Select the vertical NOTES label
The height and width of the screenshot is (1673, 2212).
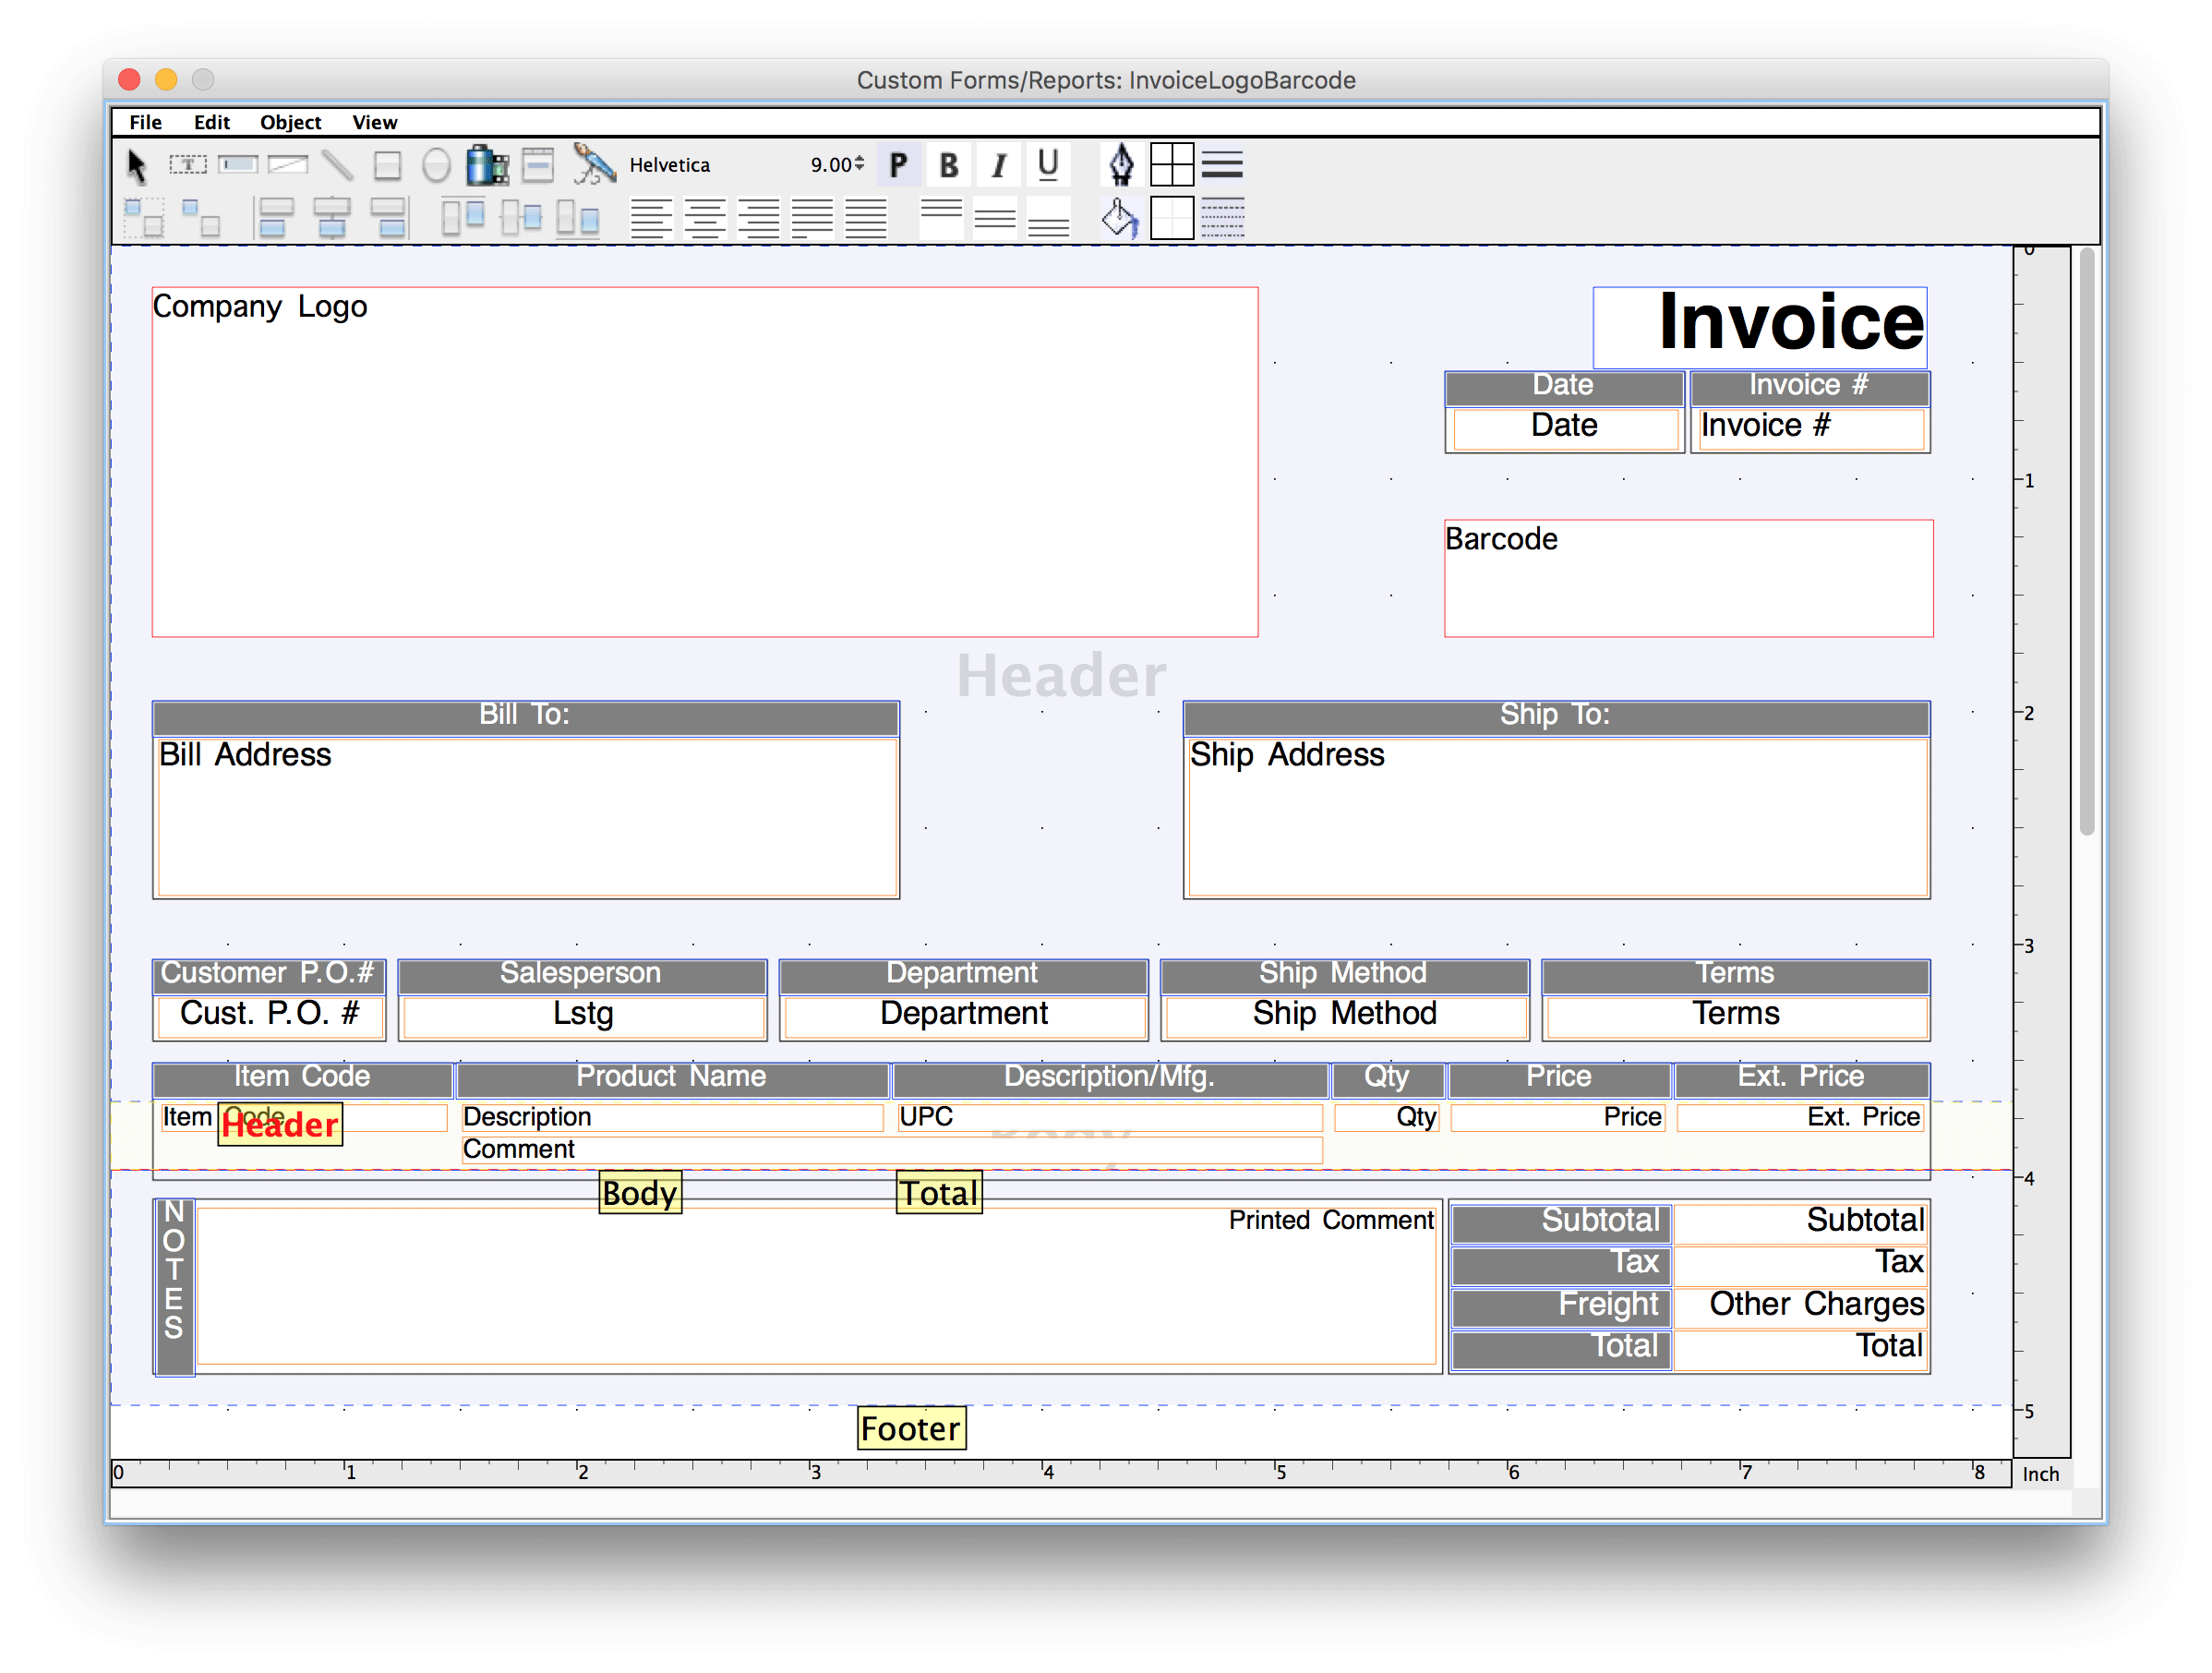click(x=174, y=1286)
